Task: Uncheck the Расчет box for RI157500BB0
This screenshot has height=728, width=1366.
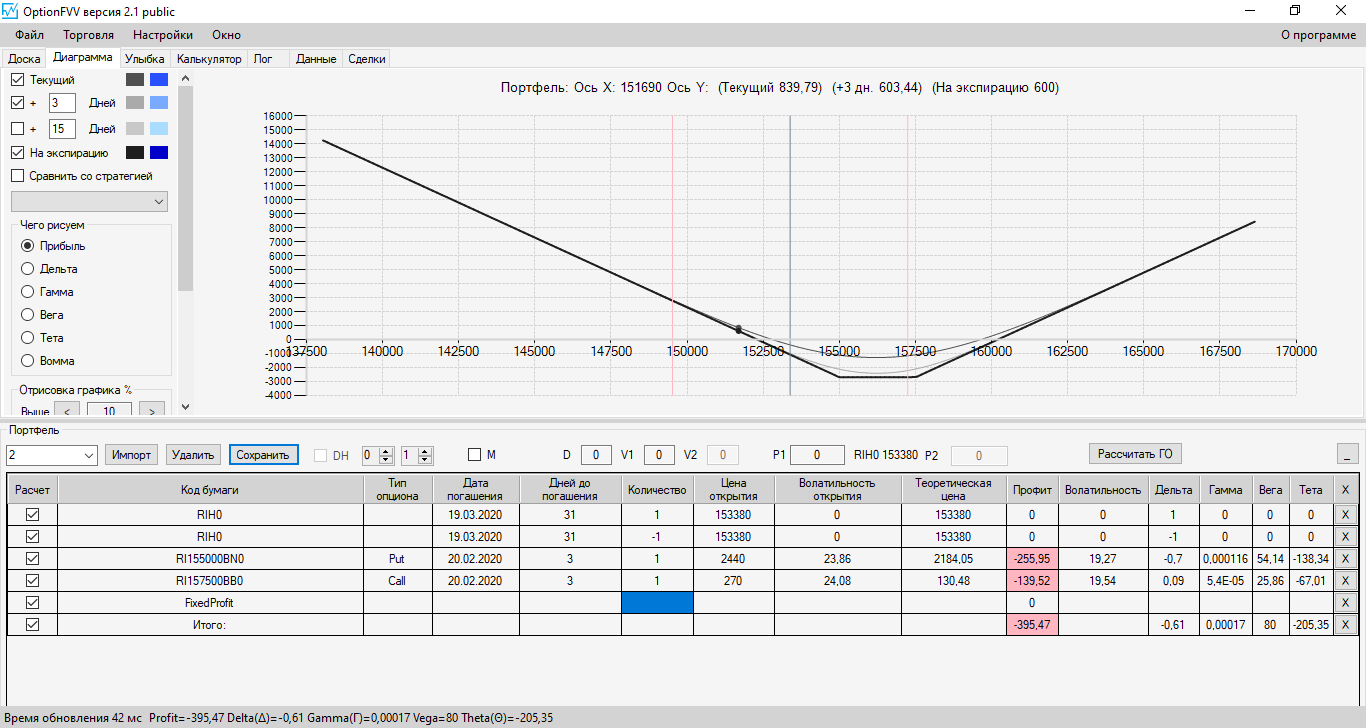Action: pos(33,581)
